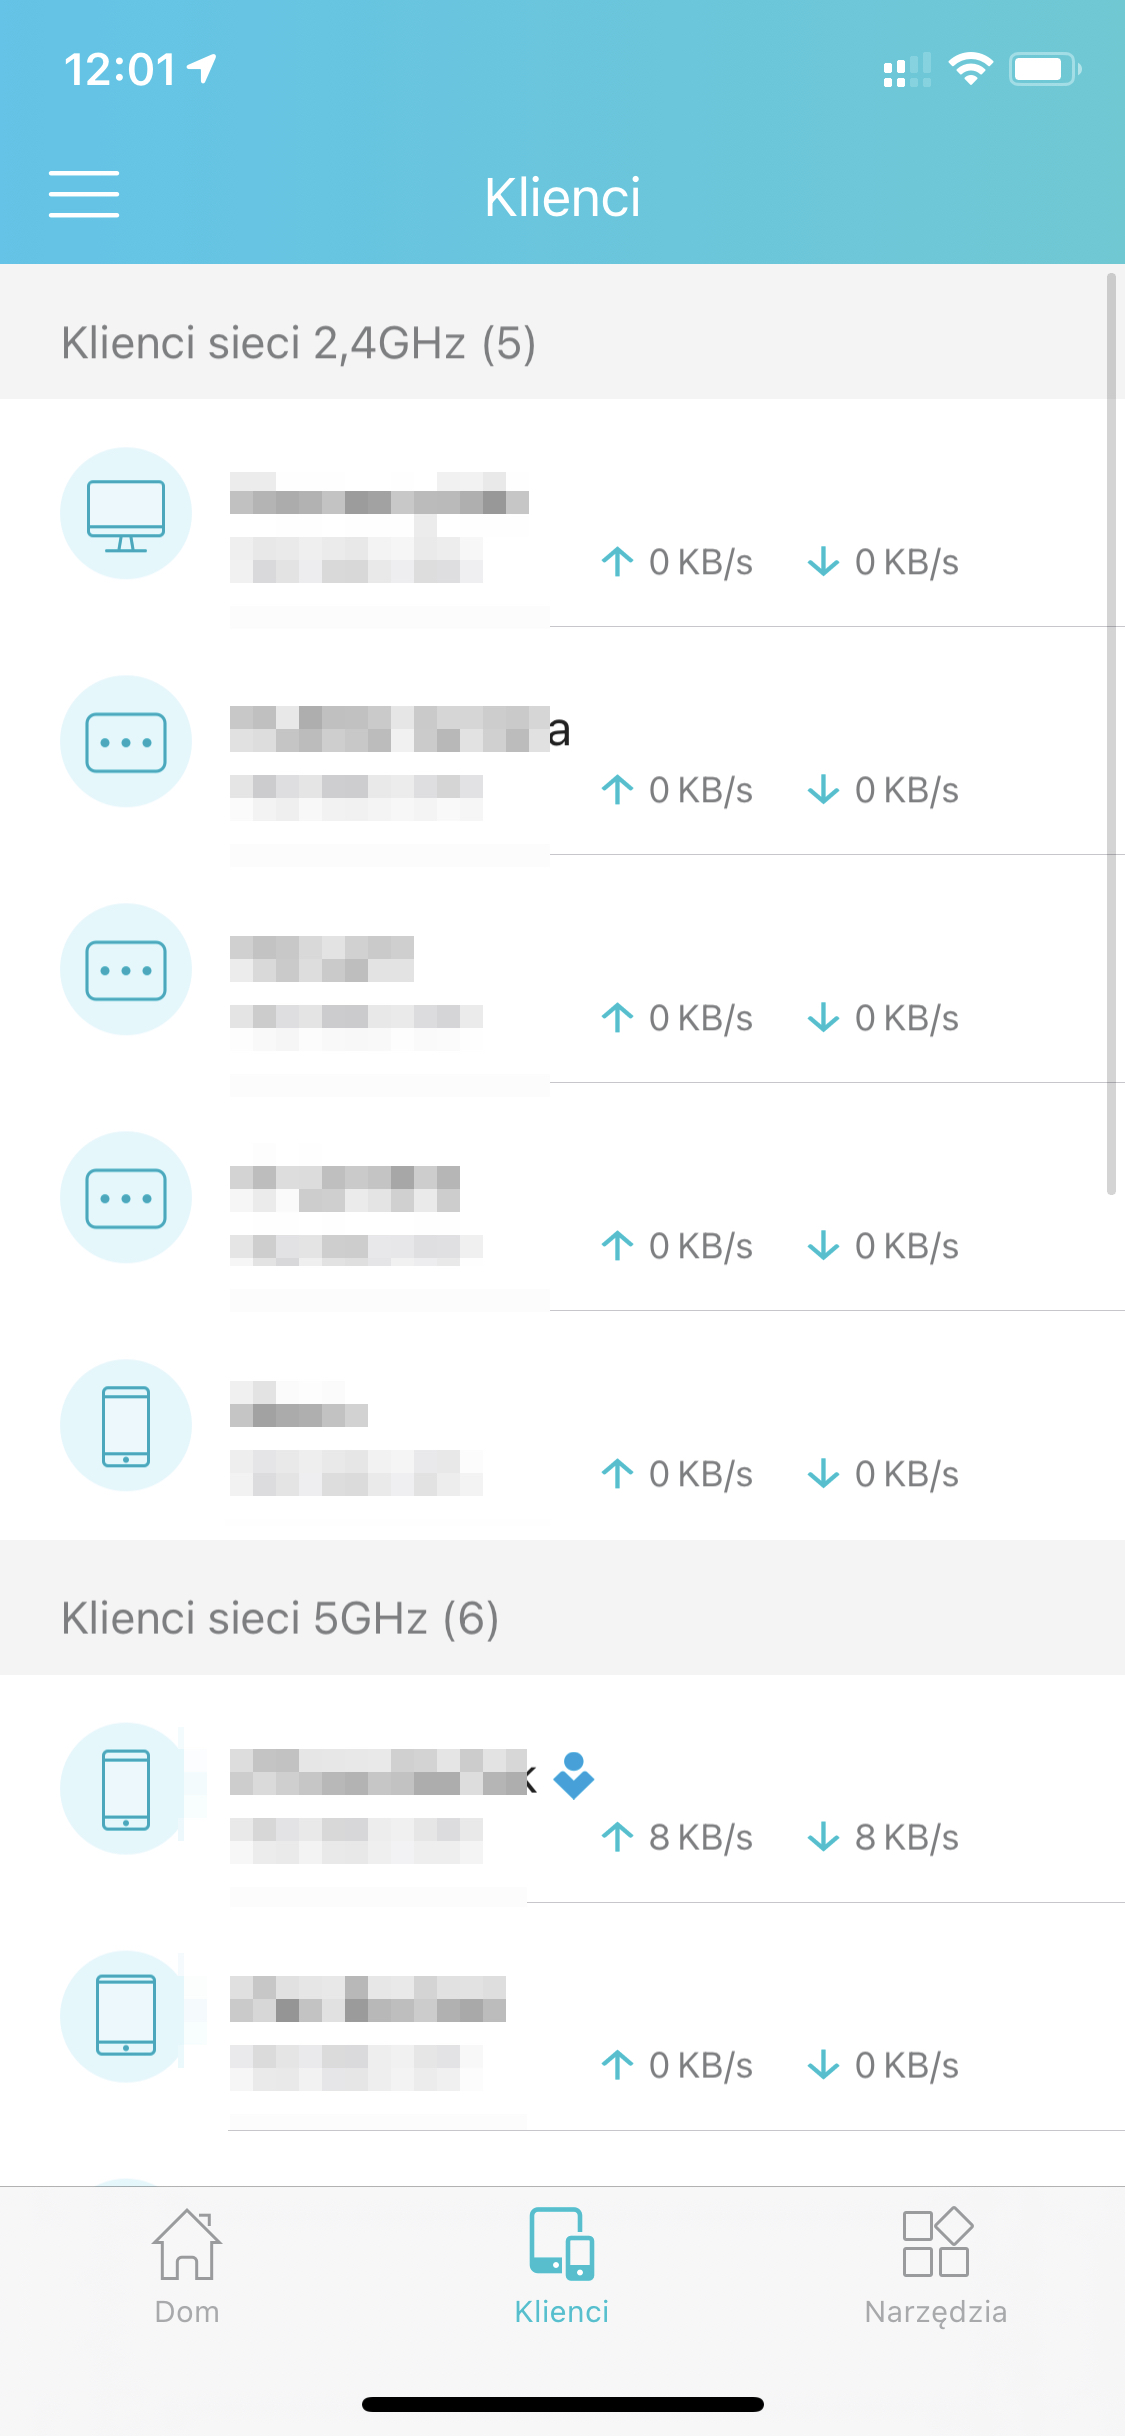
Task: Tap the tablet icon in the 5GHz list
Action: [126, 2016]
